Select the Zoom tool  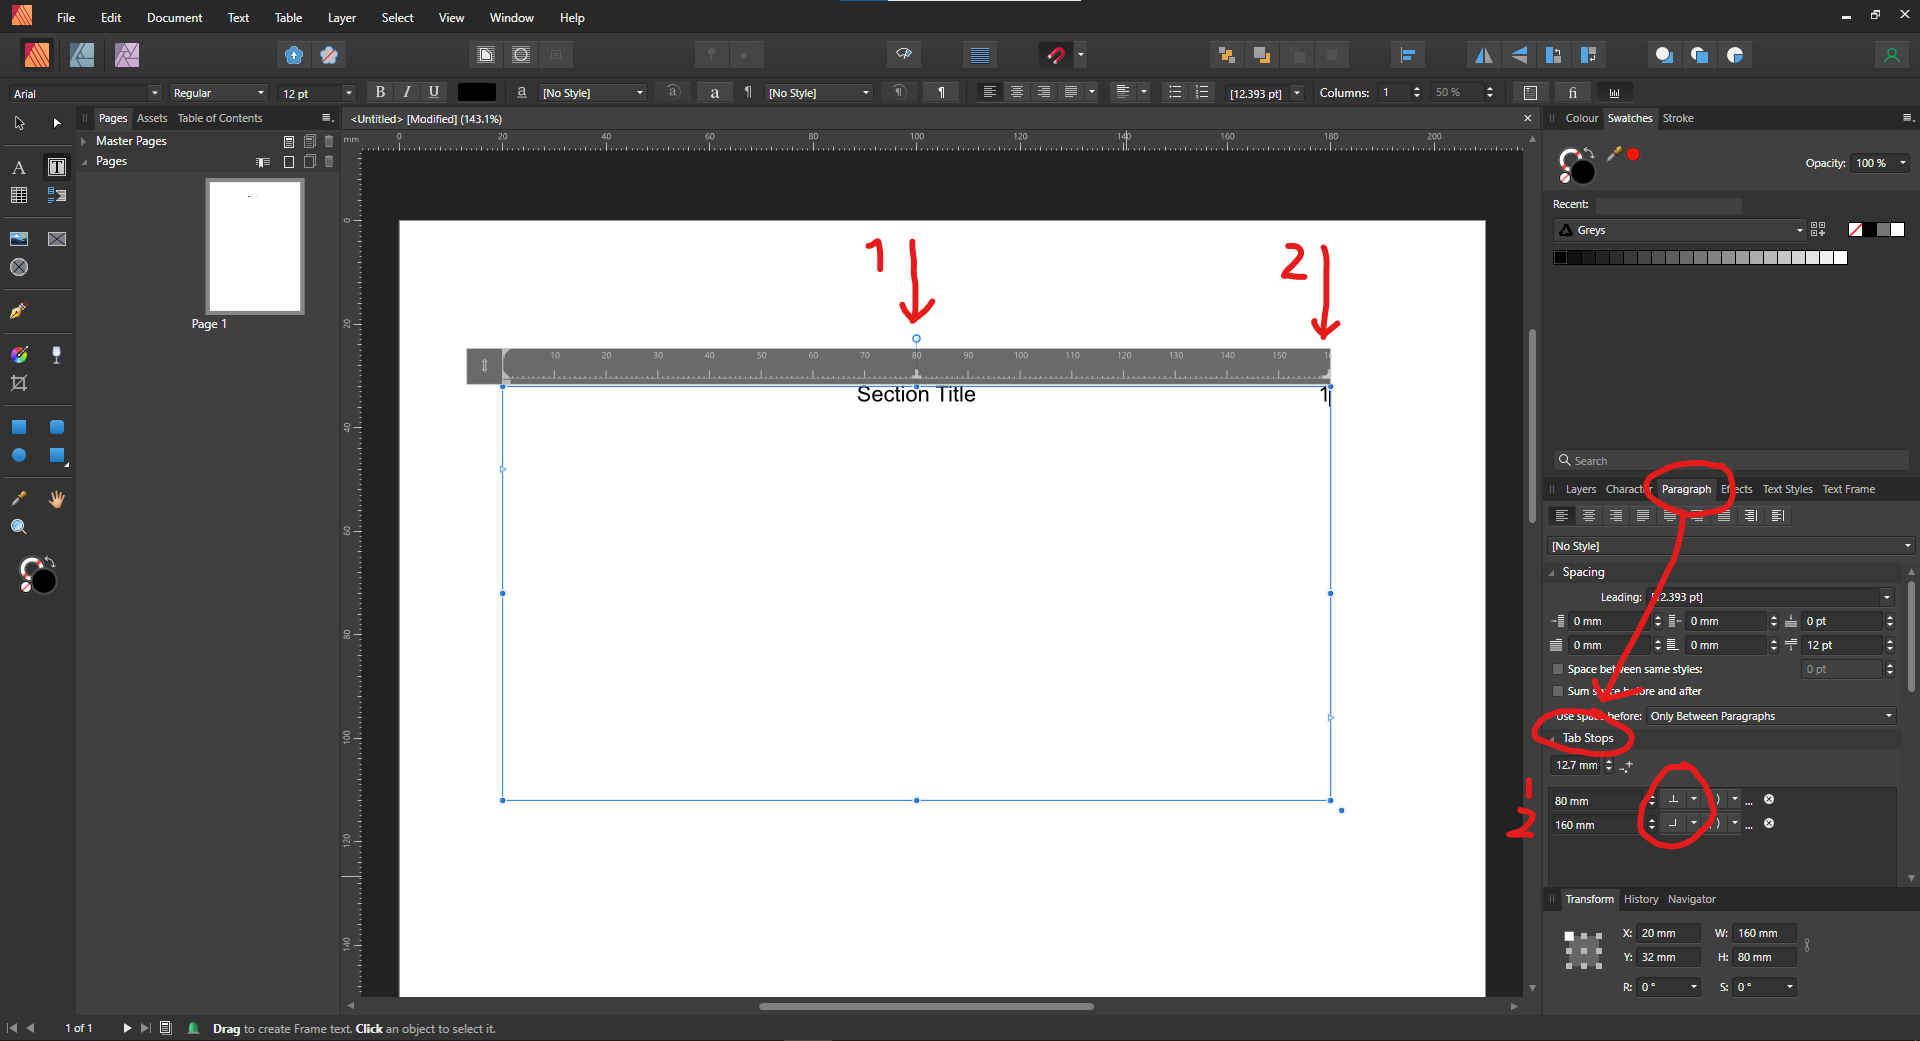tap(18, 527)
